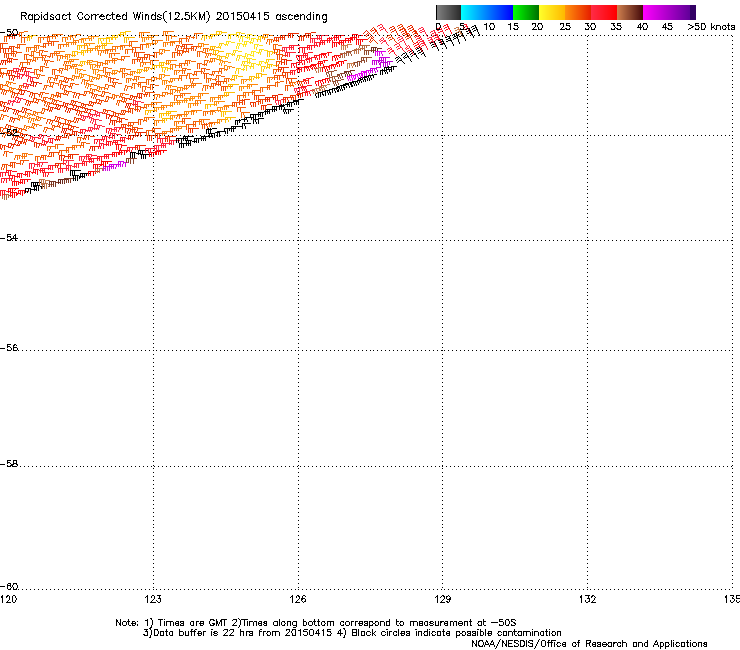Viewport: 740px width, 650px height.
Task: Click latitude label '-60' on the left axis
Action: tap(9, 587)
